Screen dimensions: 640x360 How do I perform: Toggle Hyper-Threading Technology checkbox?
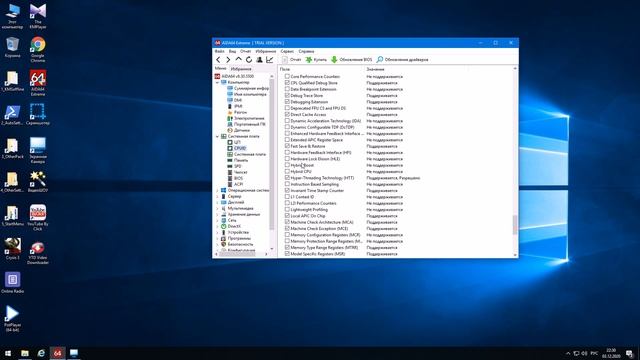tap(287, 178)
